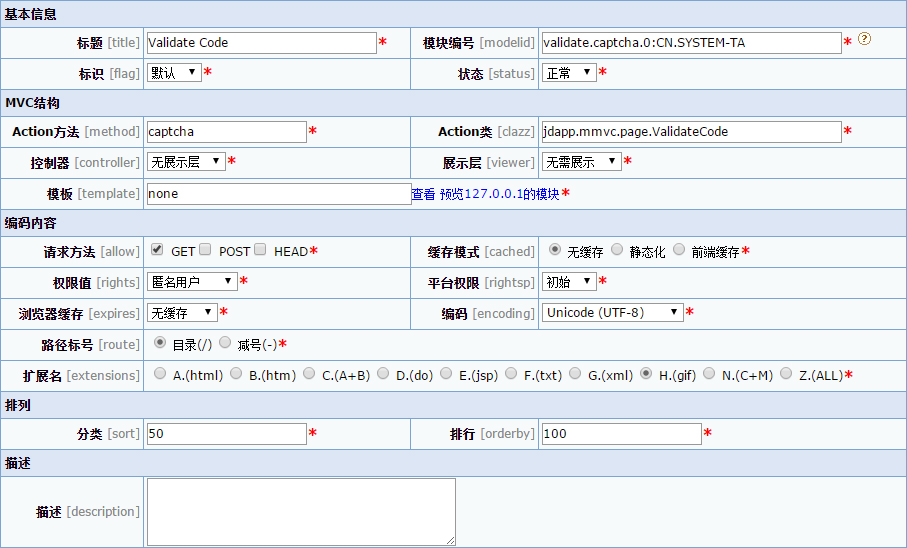Expand the 状态 status dropdown
This screenshot has width=907, height=548.
tap(569, 72)
